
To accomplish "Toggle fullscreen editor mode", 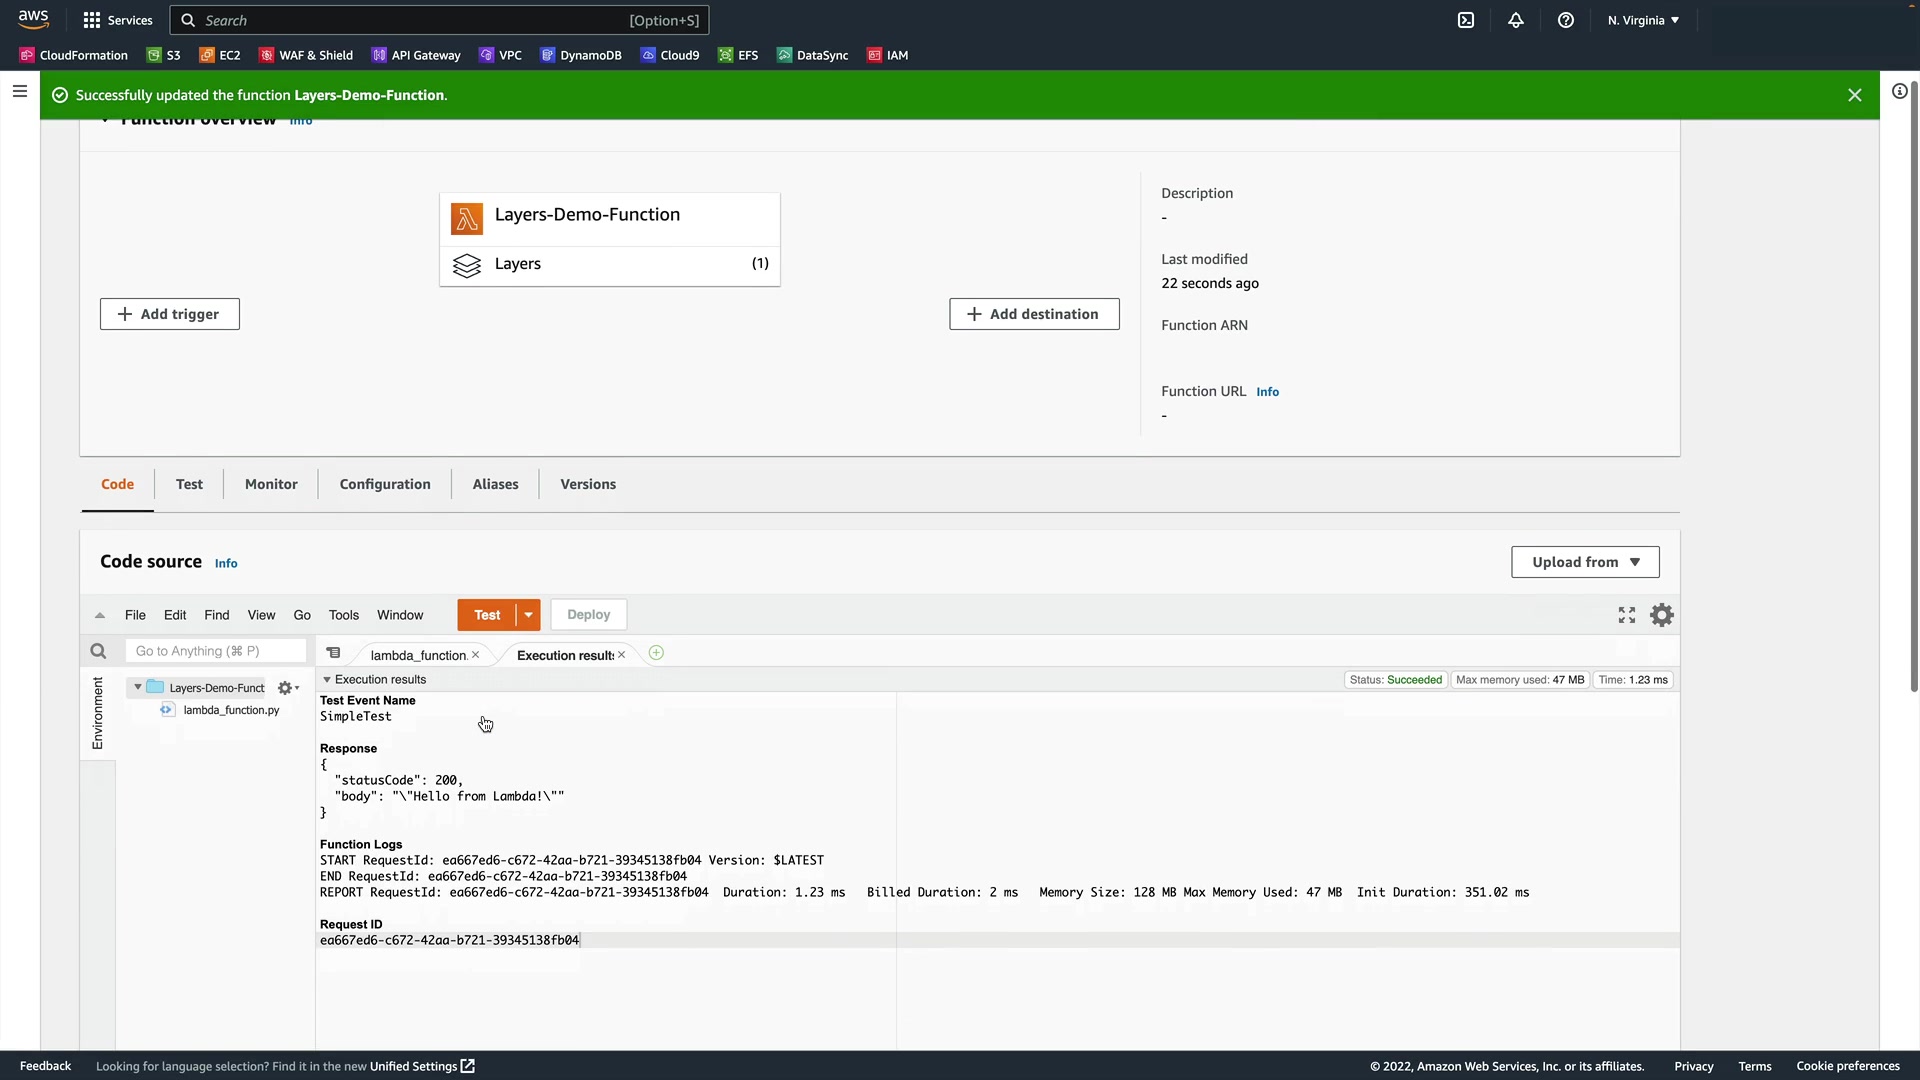I will (1627, 615).
